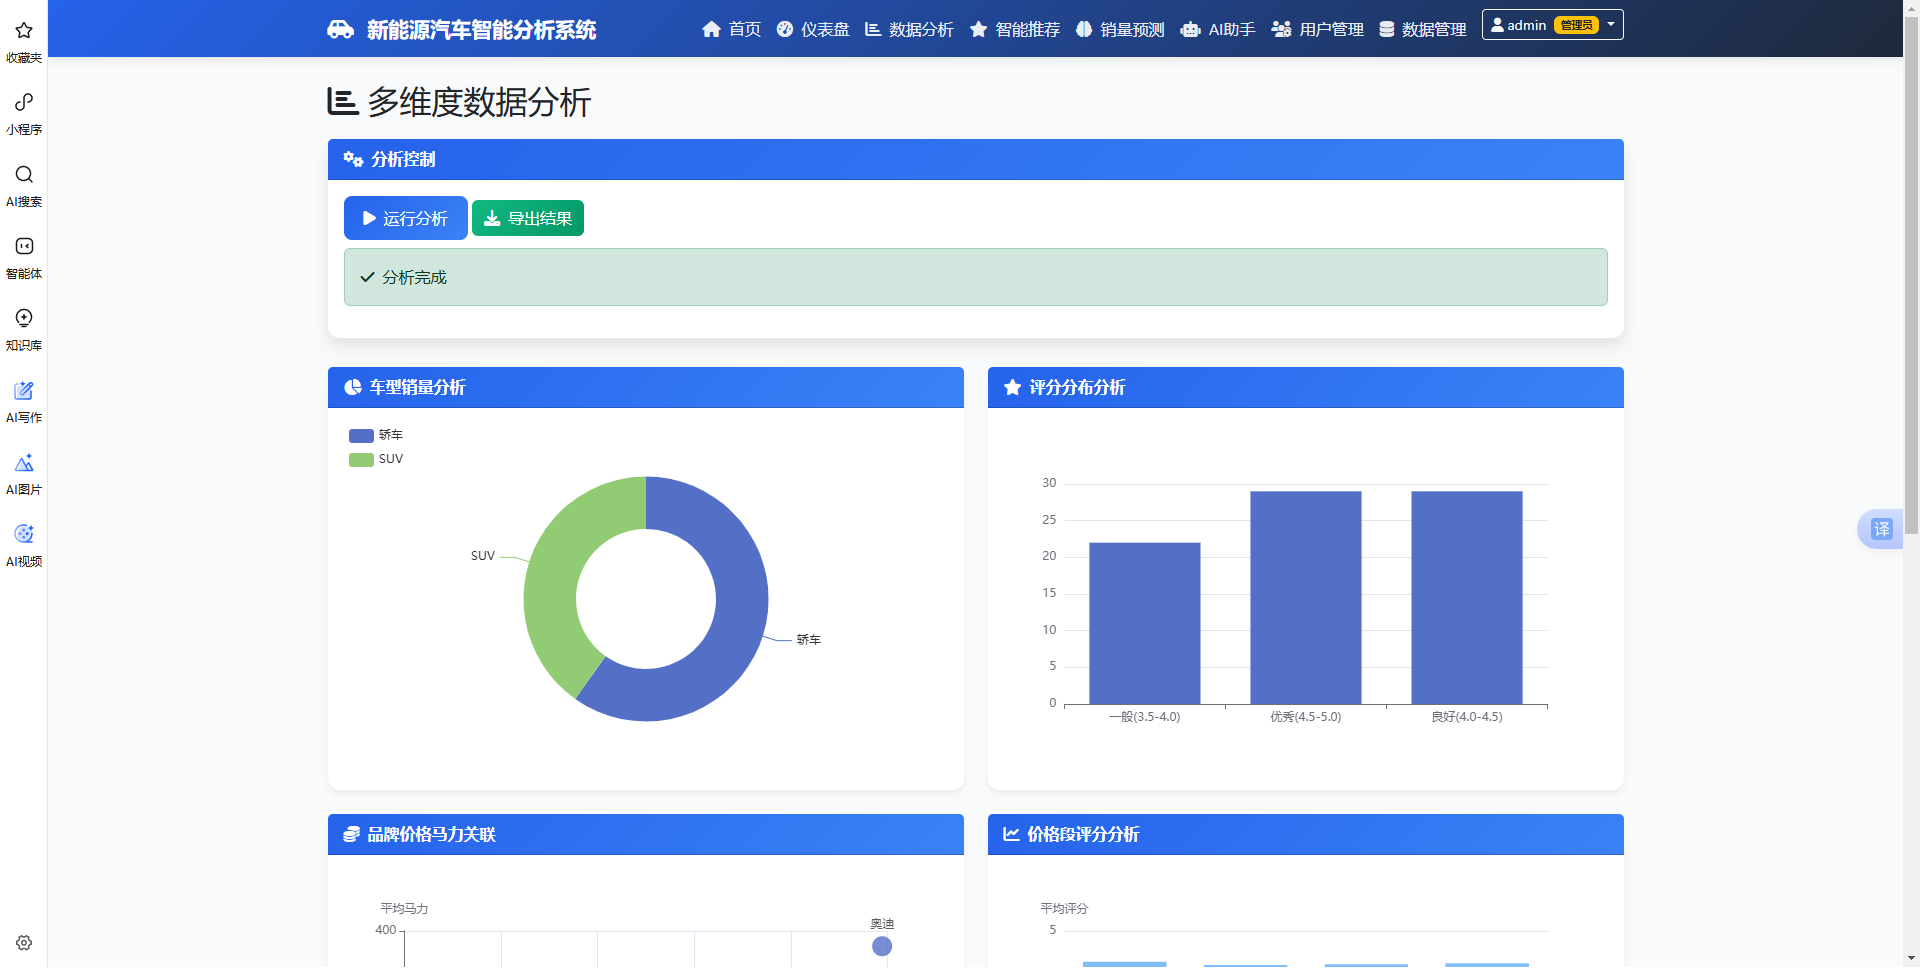1920x968 pixels.
Task: Click the checkmark icon in 分析完成 alert
Action: pos(367,277)
